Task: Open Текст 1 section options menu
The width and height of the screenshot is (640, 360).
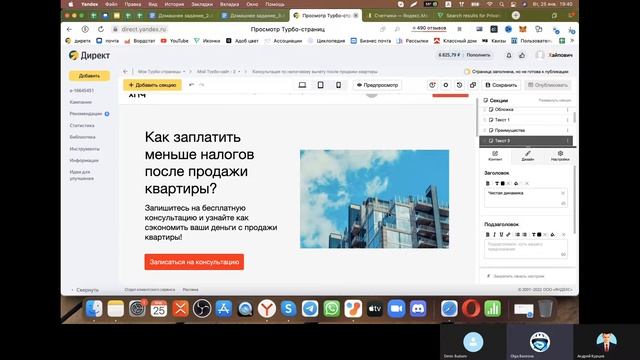Action: click(x=567, y=120)
